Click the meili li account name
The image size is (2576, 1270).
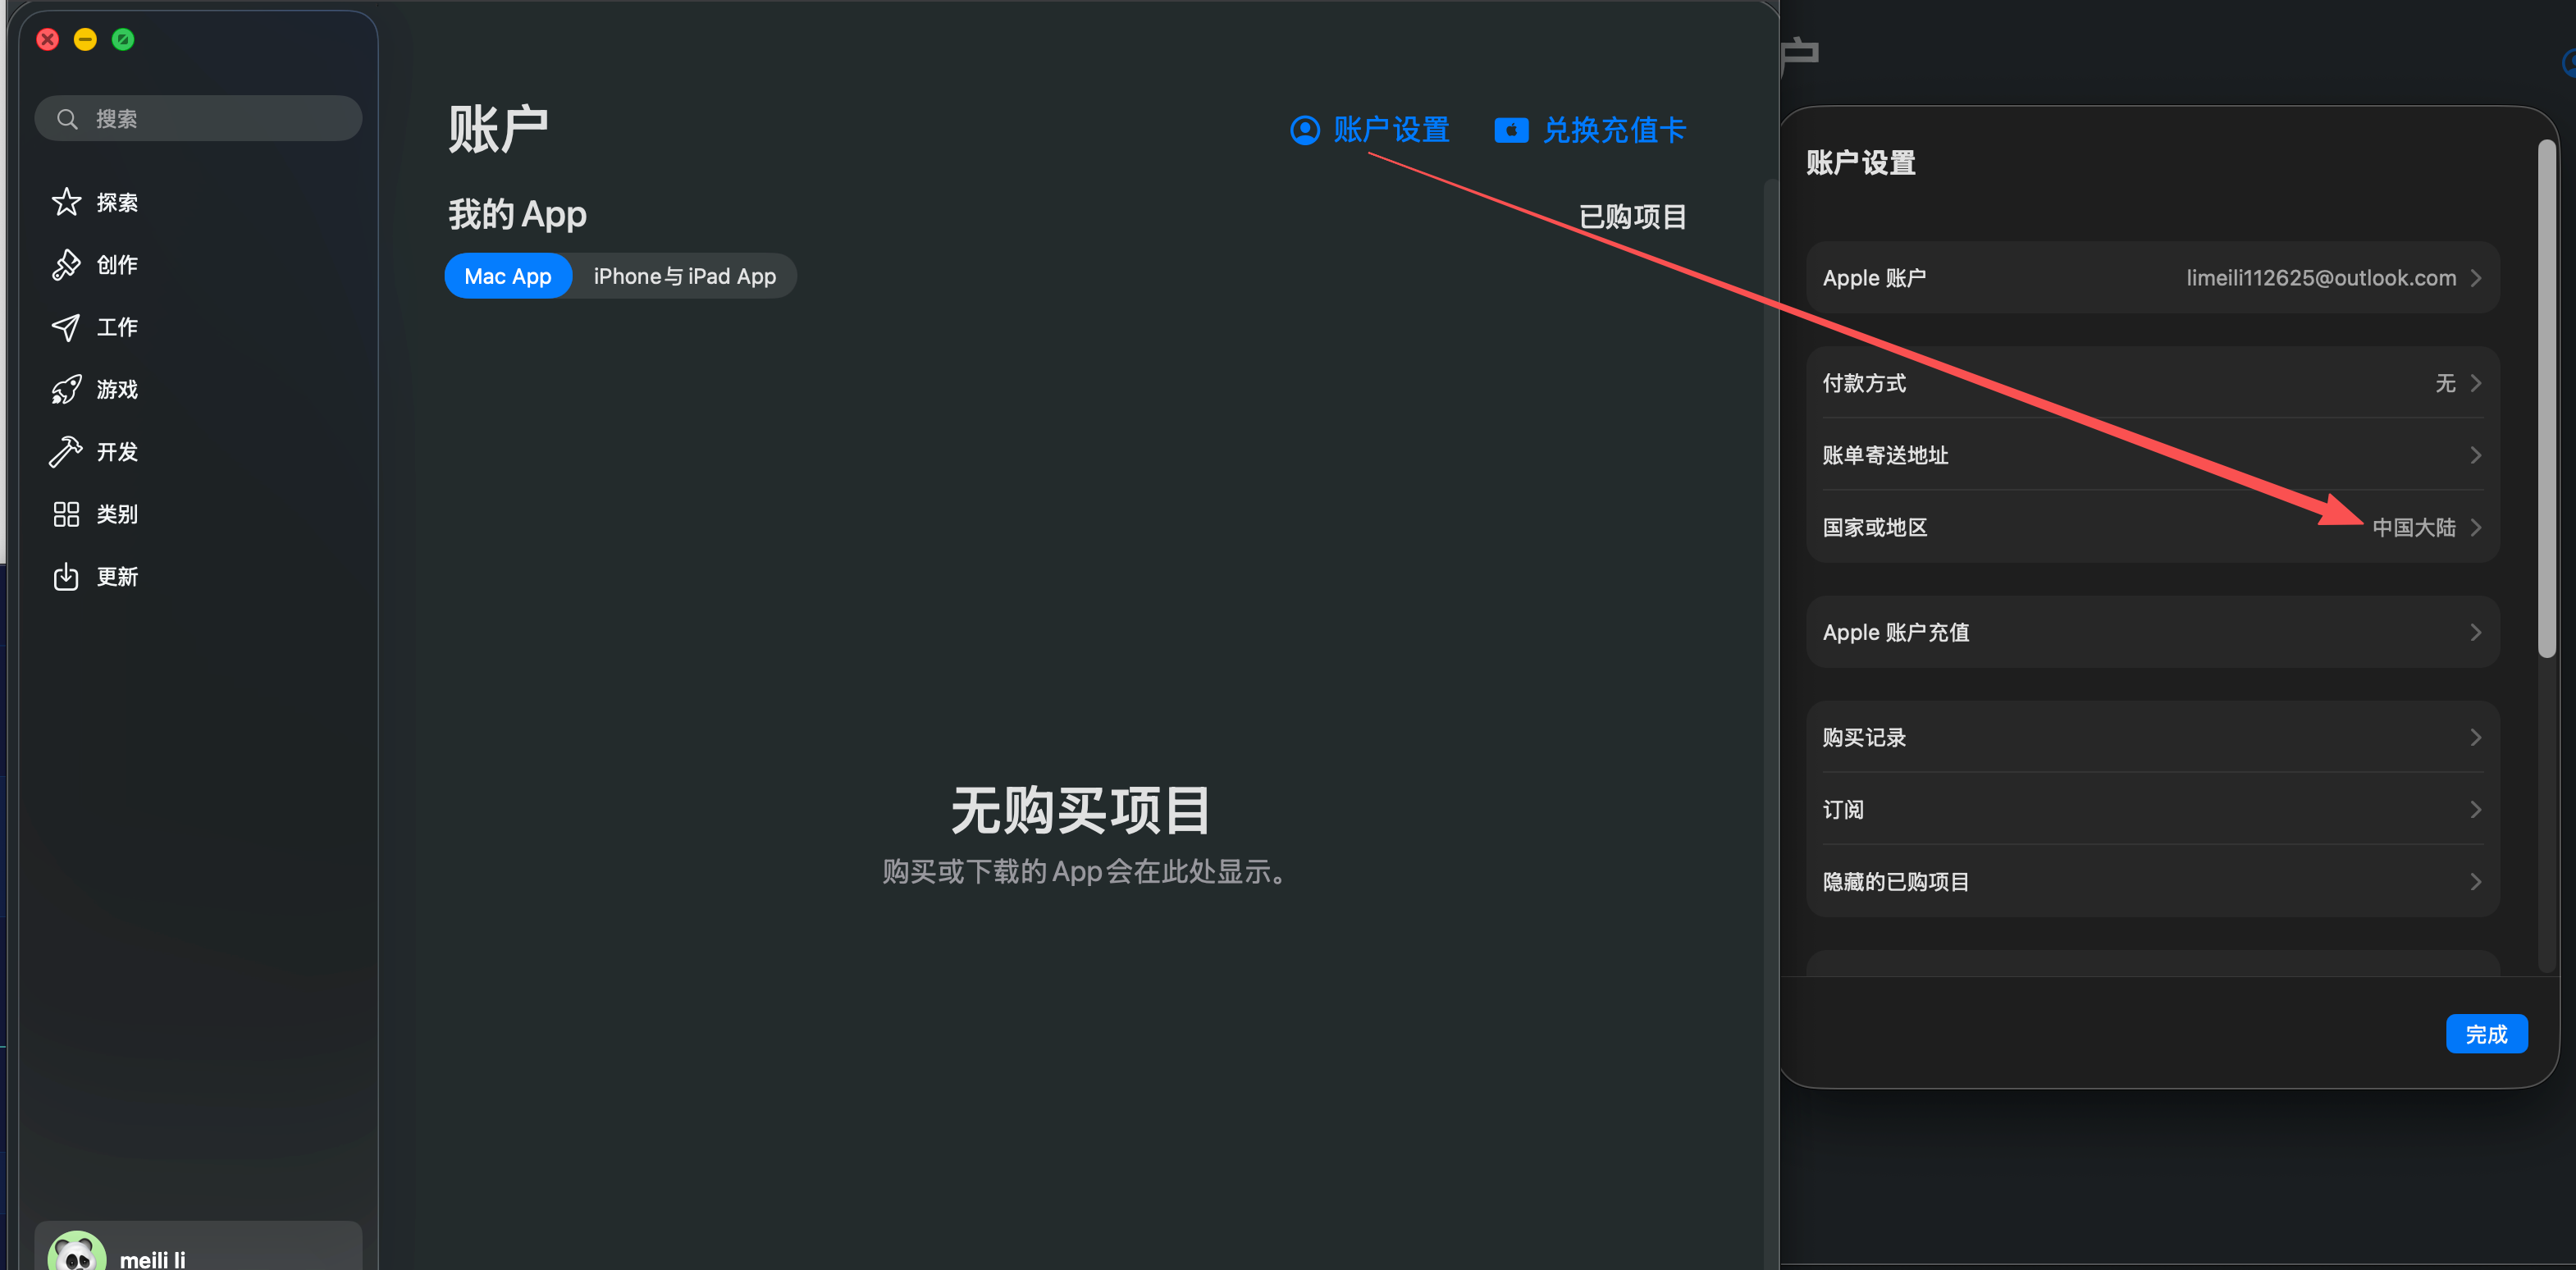(x=153, y=1259)
